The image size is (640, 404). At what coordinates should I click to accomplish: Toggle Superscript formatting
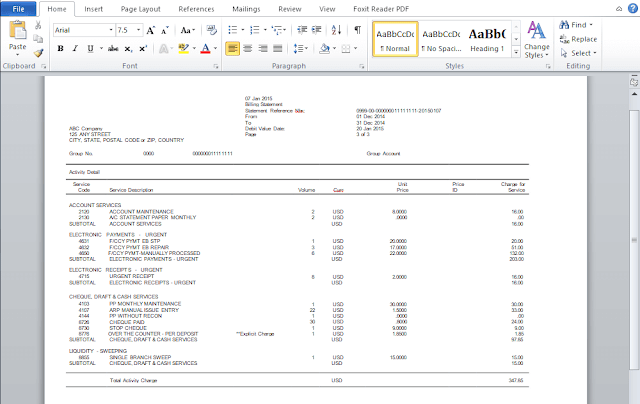coord(142,49)
